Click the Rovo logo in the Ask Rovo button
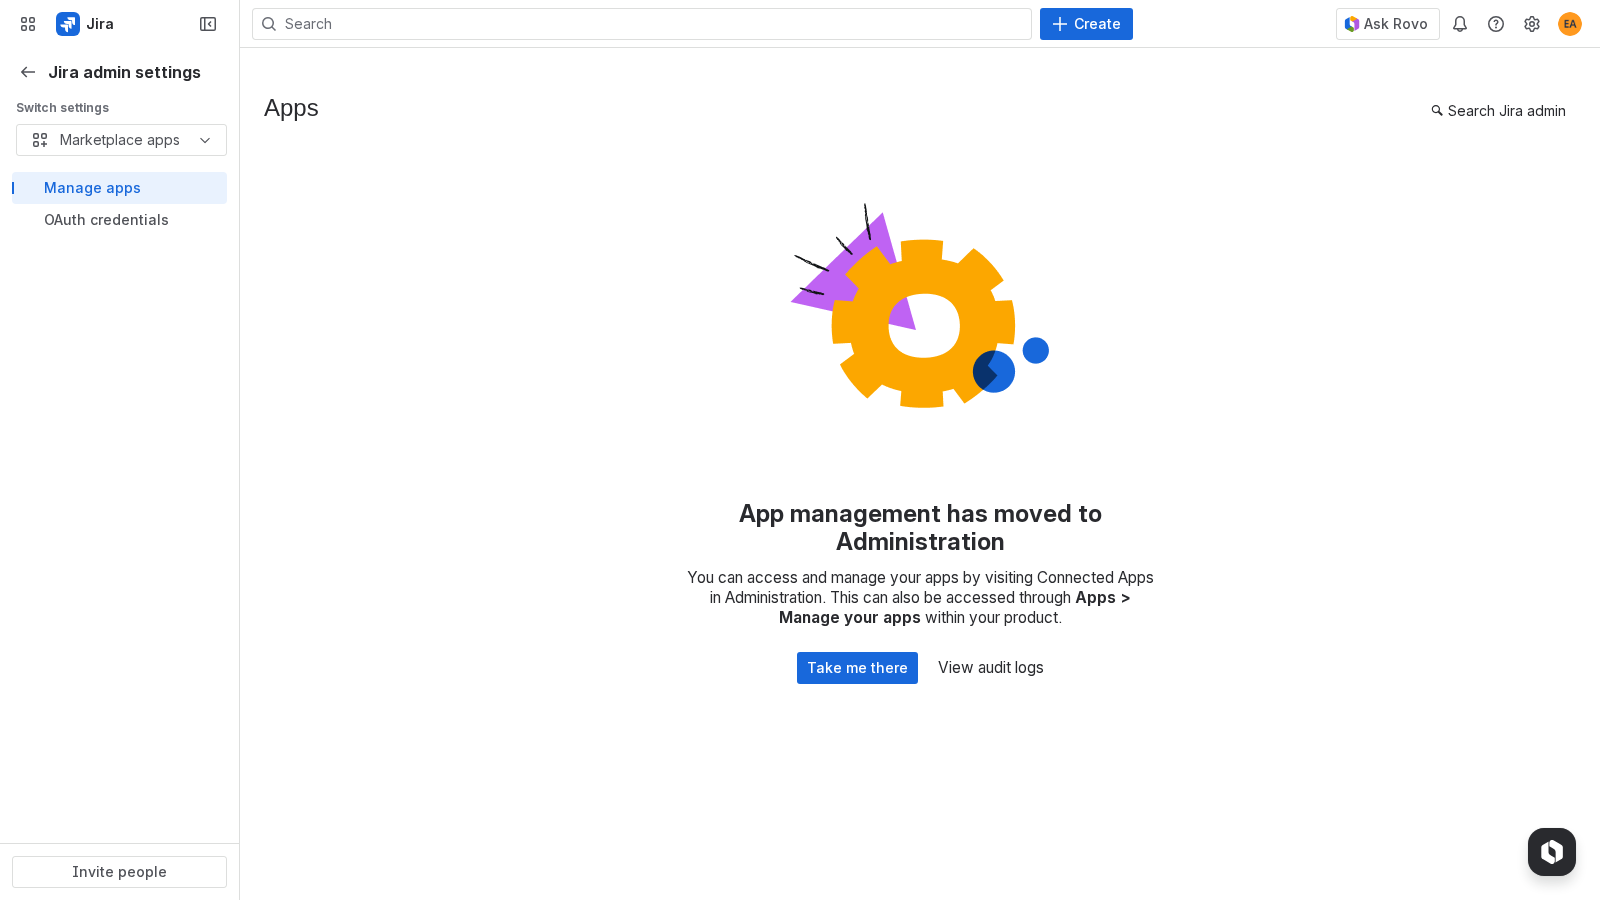The image size is (1600, 900). 1352,24
